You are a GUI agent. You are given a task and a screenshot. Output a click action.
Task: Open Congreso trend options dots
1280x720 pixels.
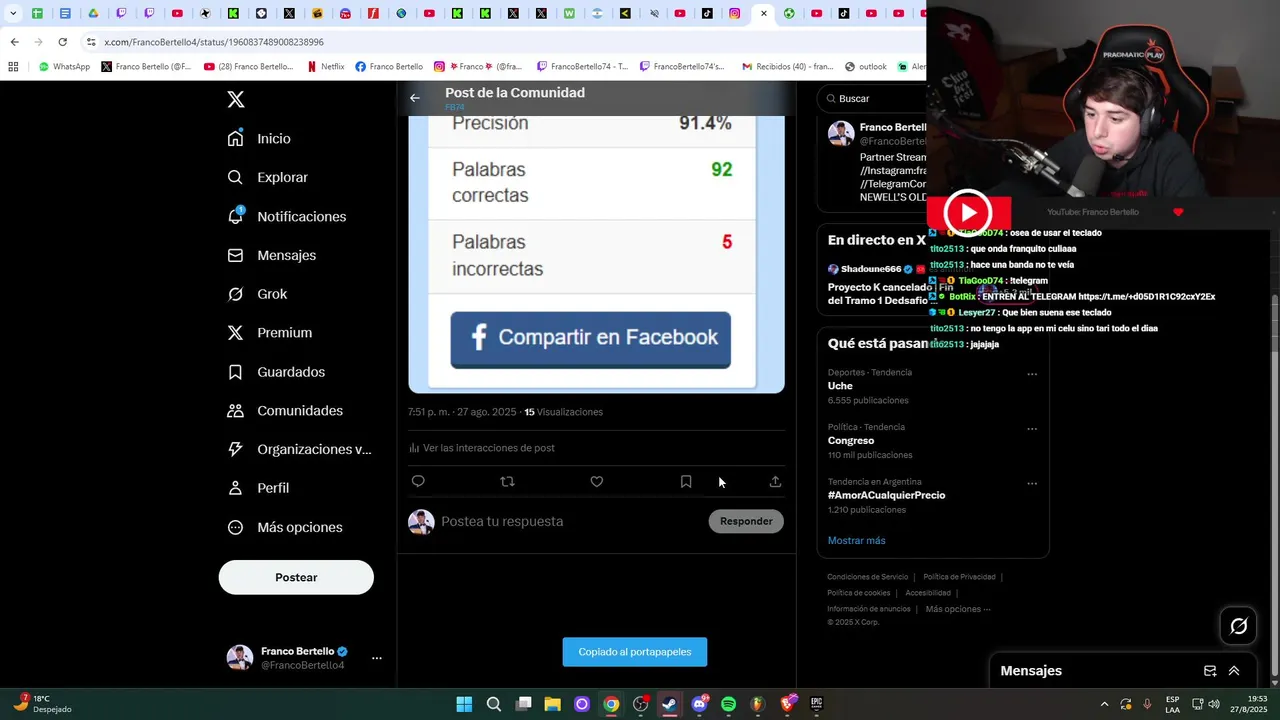[1032, 429]
